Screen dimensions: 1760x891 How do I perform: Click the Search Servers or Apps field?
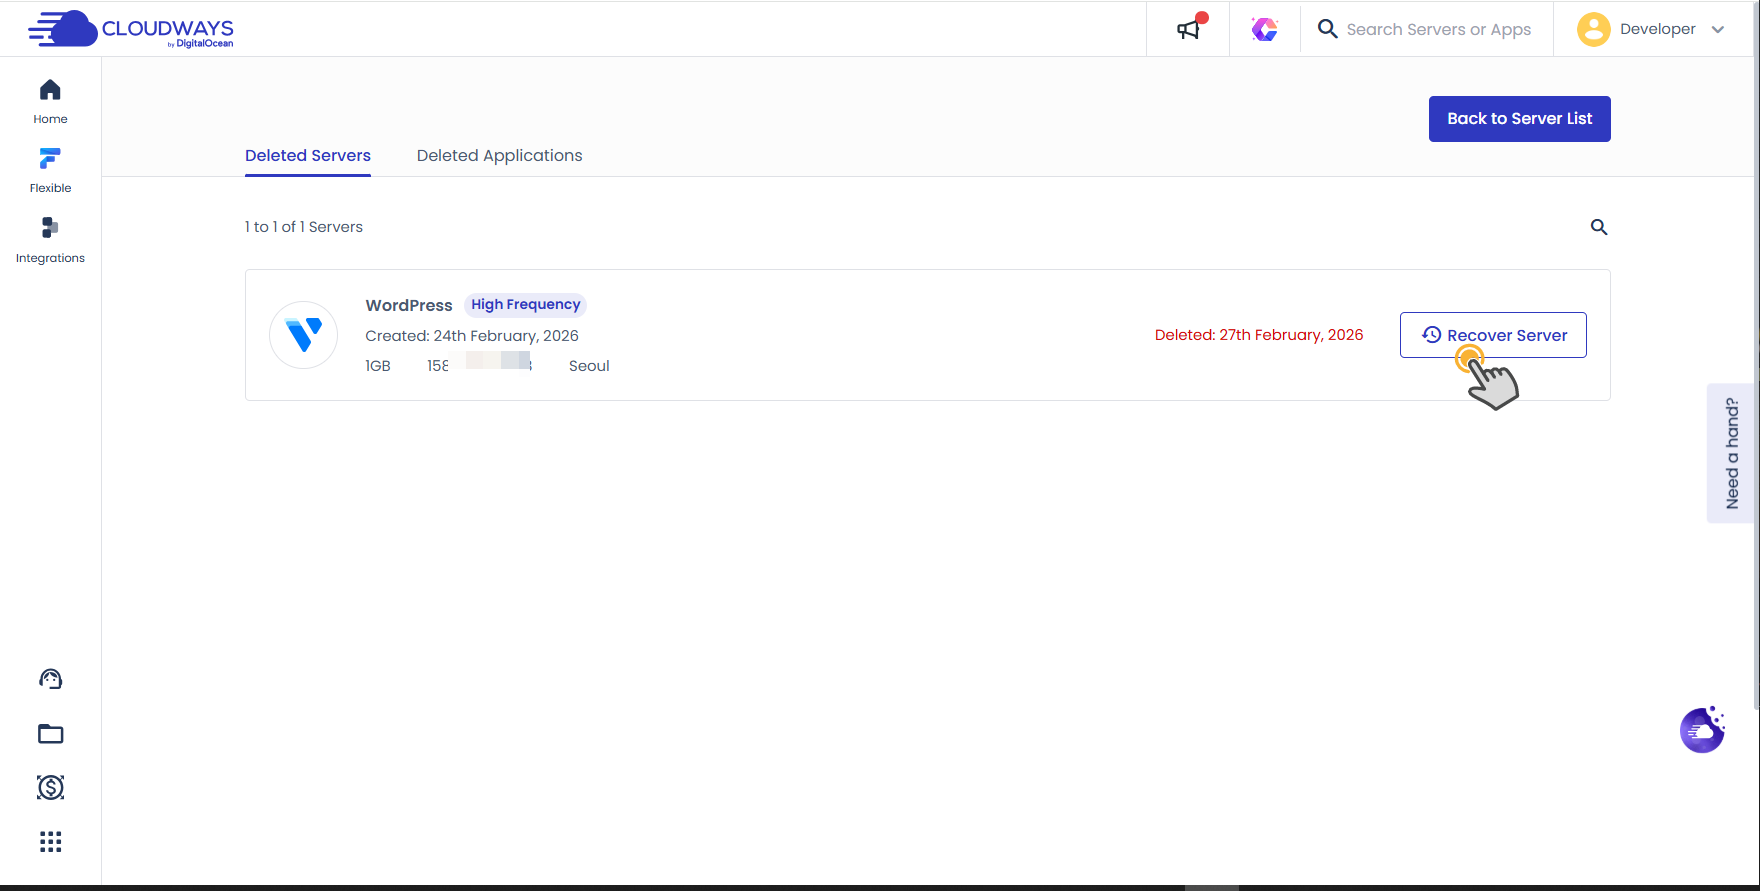point(1438,29)
